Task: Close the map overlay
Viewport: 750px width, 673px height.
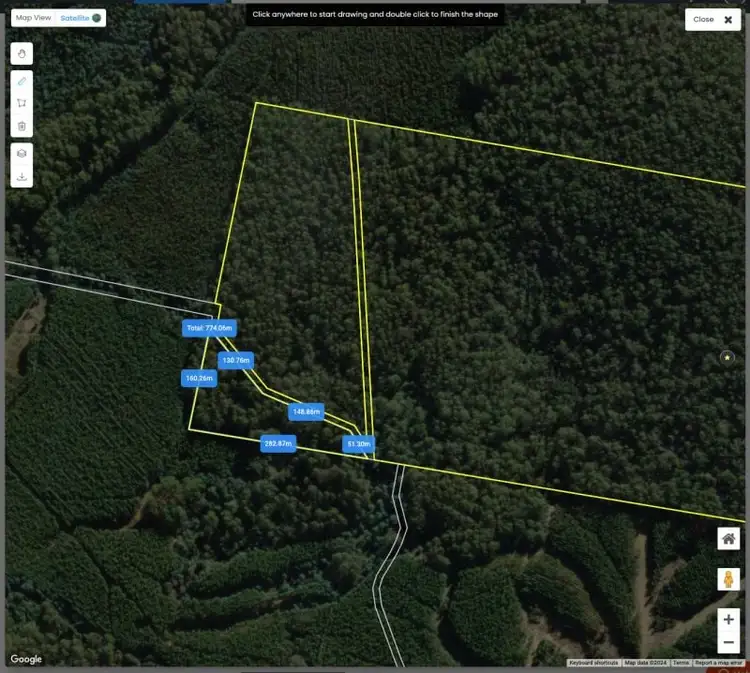Action: 713,20
